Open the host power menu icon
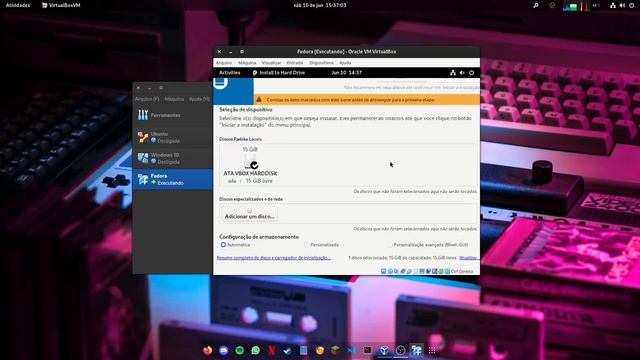The height and width of the screenshot is (360, 640). coord(631,5)
